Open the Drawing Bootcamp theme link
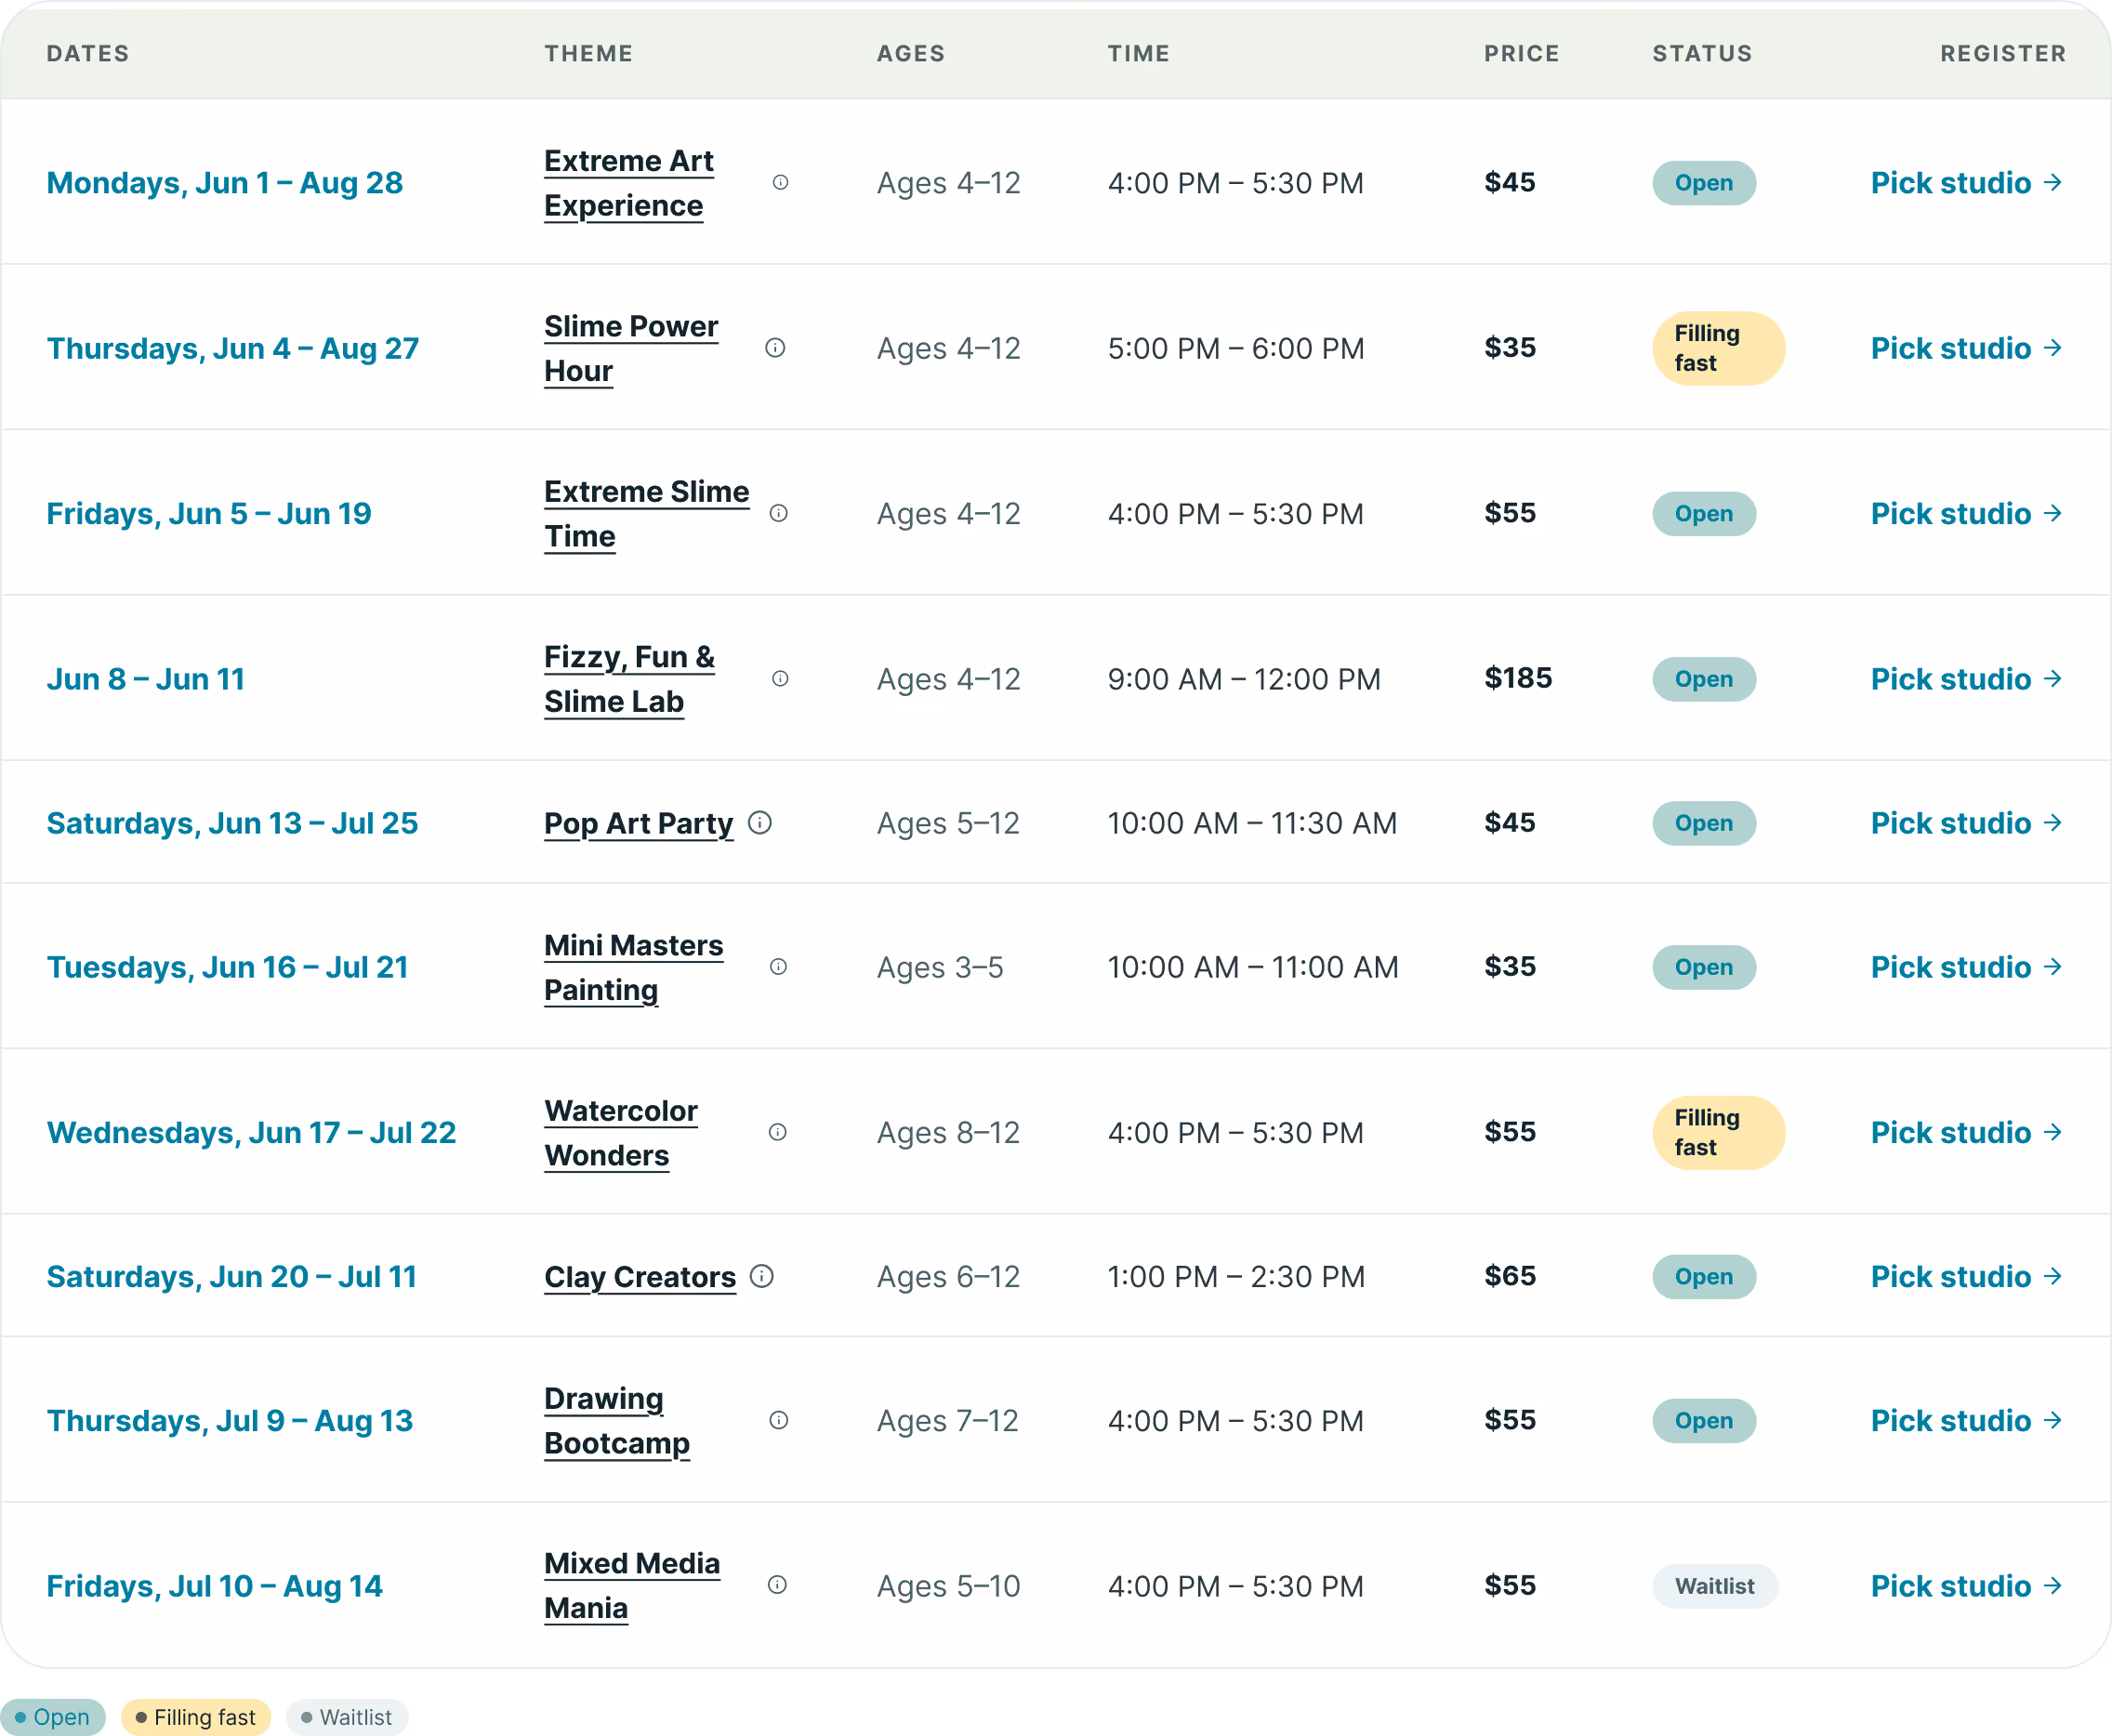This screenshot has width=2112, height=1736. click(x=617, y=1421)
